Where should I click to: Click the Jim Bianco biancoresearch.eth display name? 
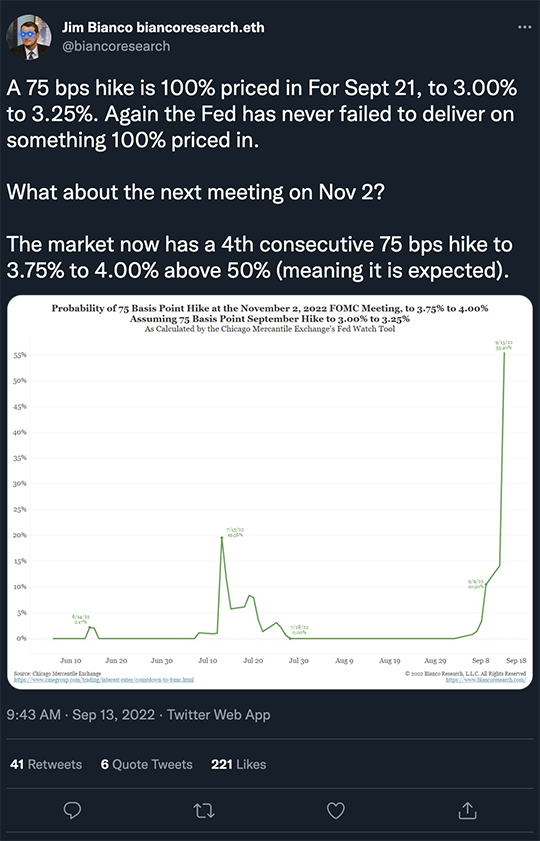click(163, 27)
